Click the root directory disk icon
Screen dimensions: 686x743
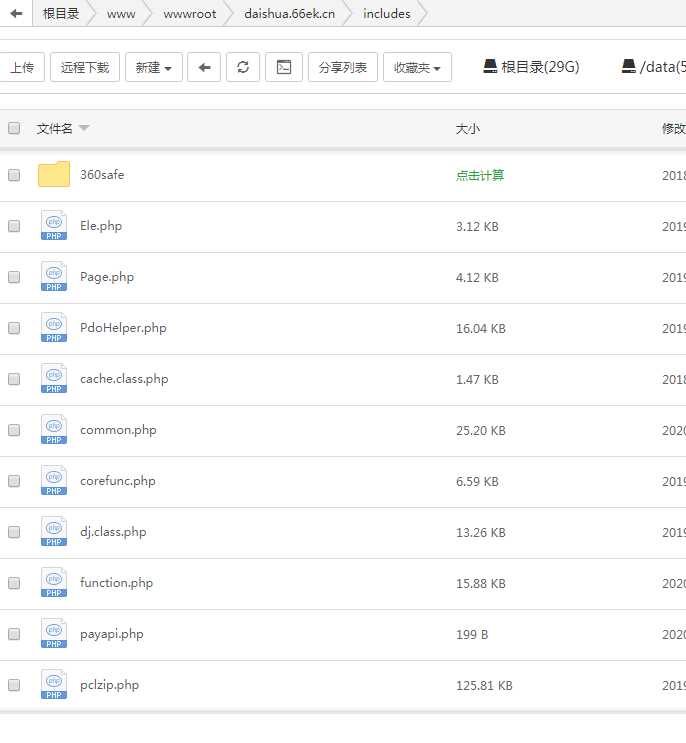(x=490, y=67)
